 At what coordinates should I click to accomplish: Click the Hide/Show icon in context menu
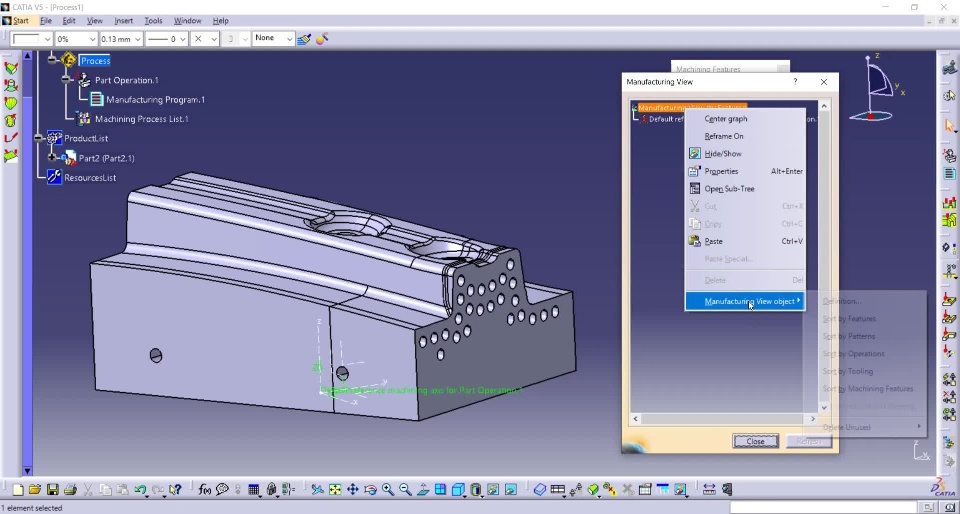[694, 154]
